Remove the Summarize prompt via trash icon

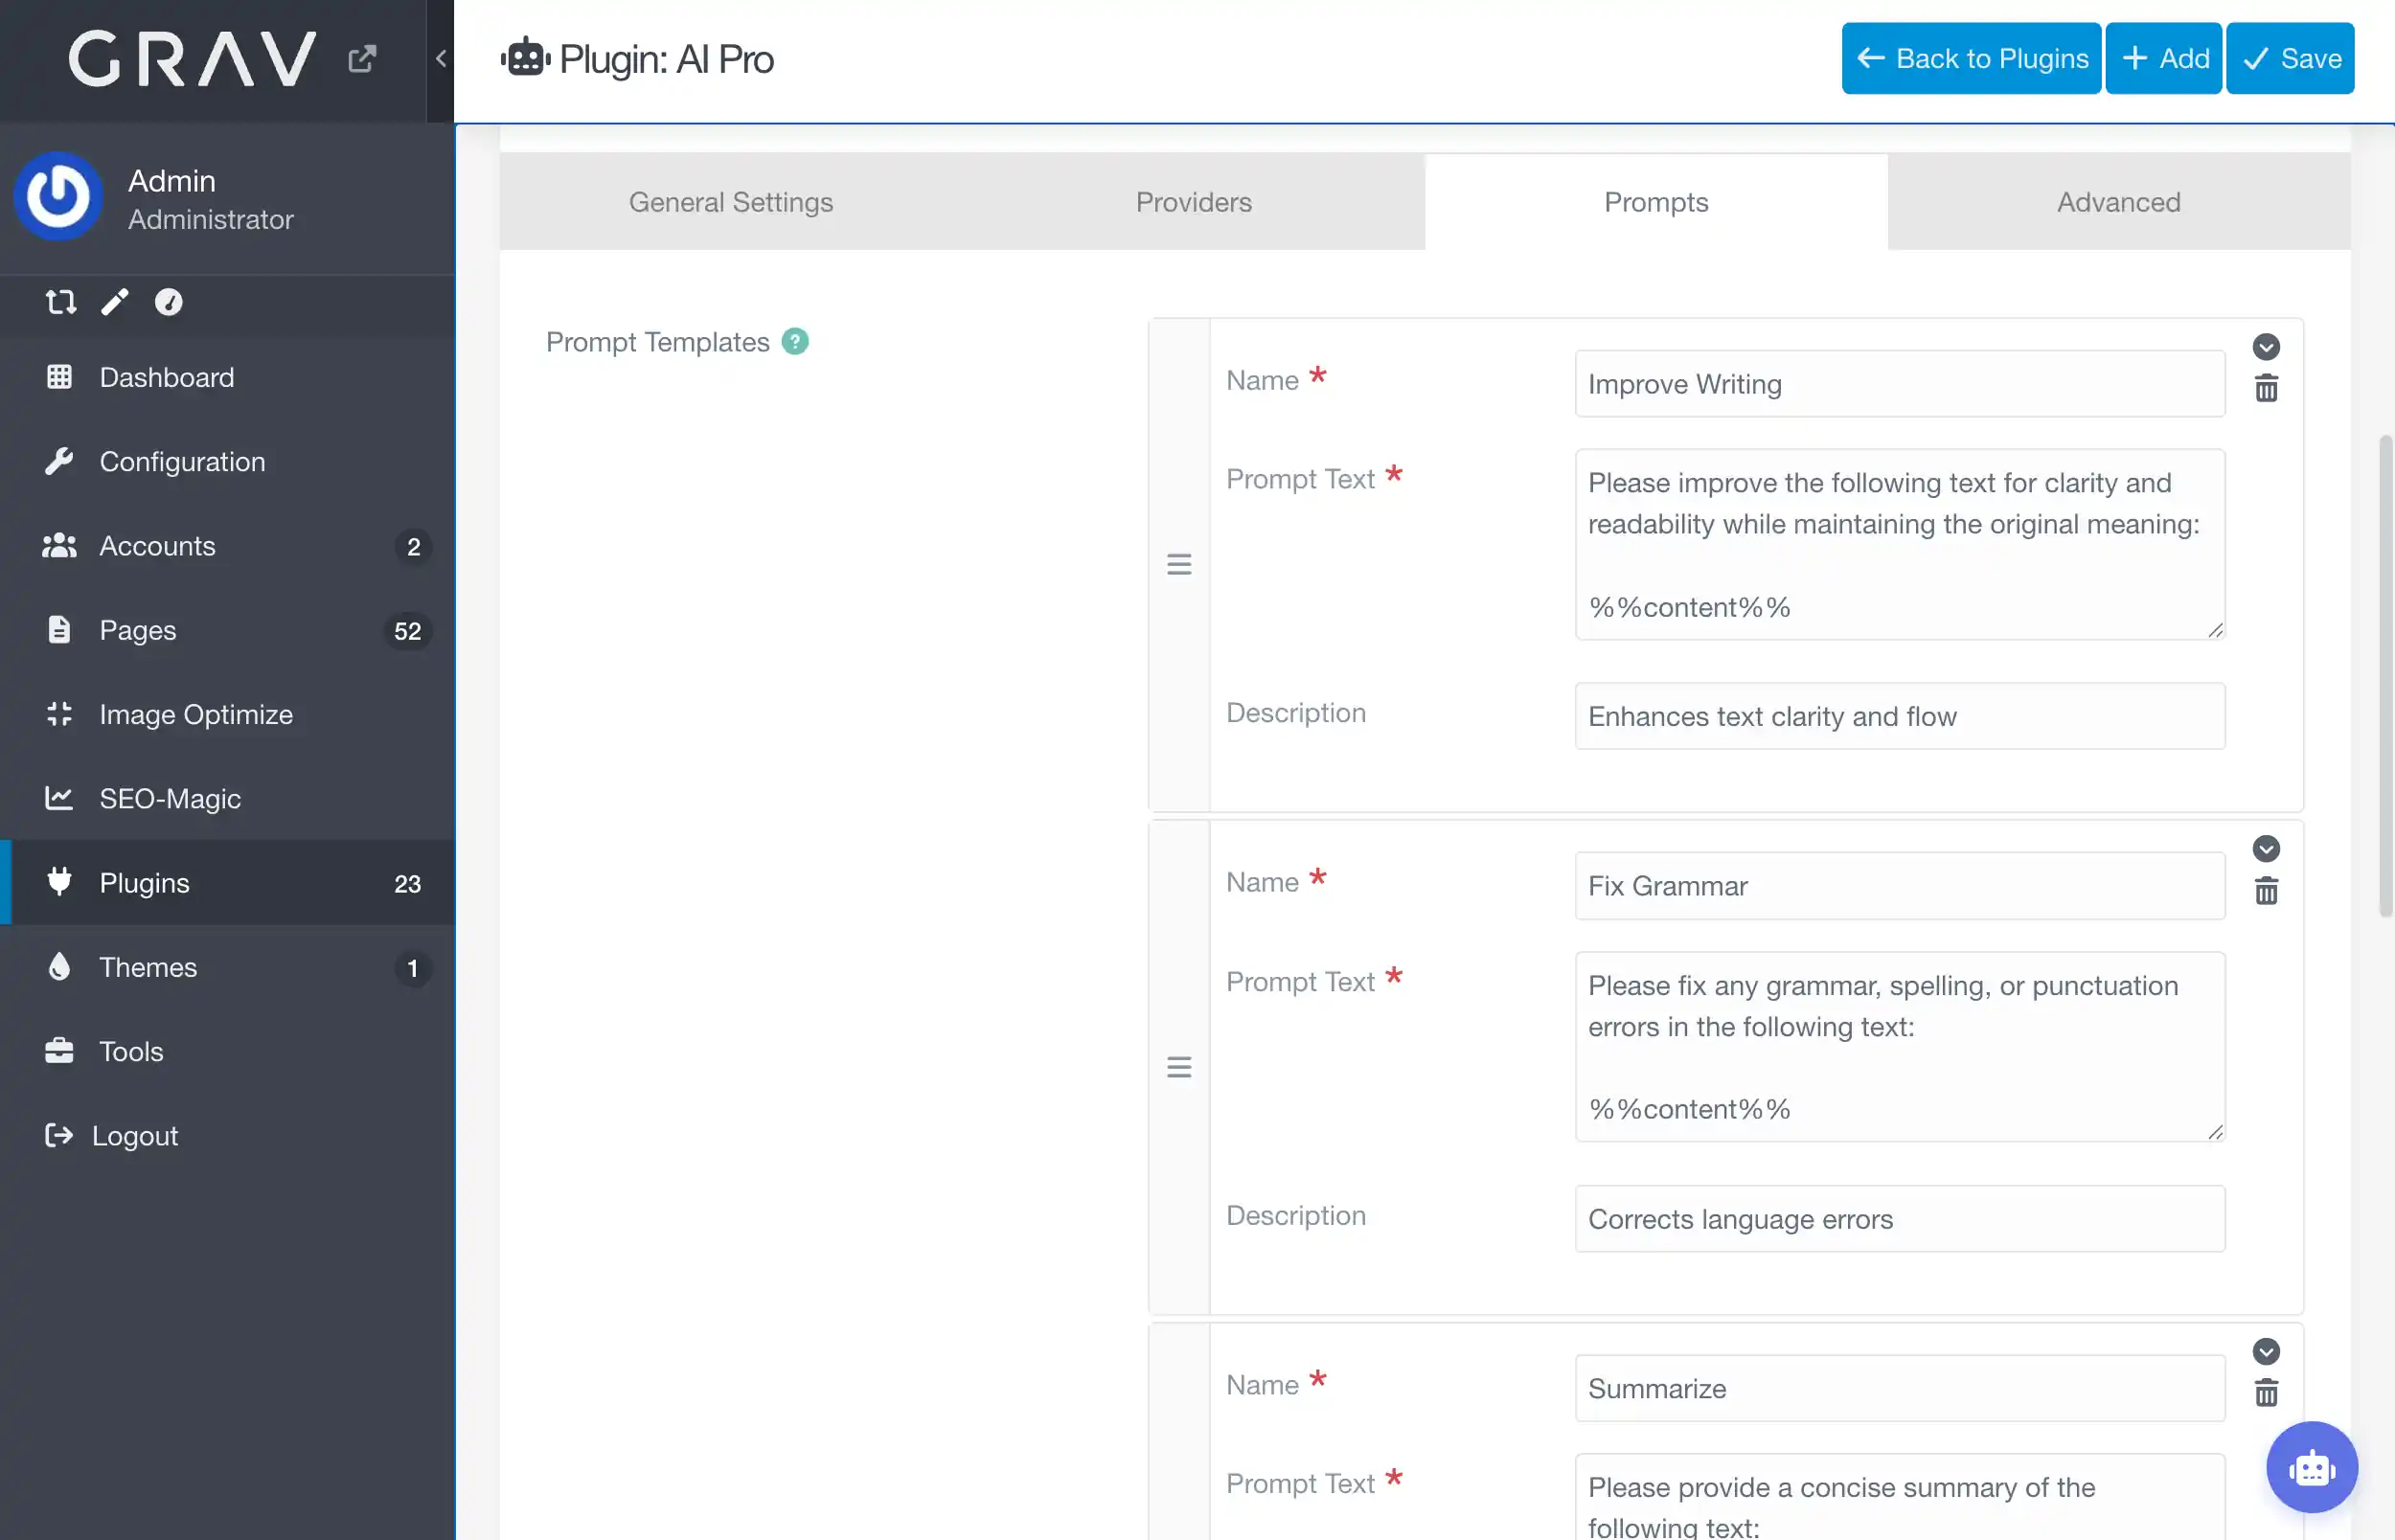click(2266, 1393)
